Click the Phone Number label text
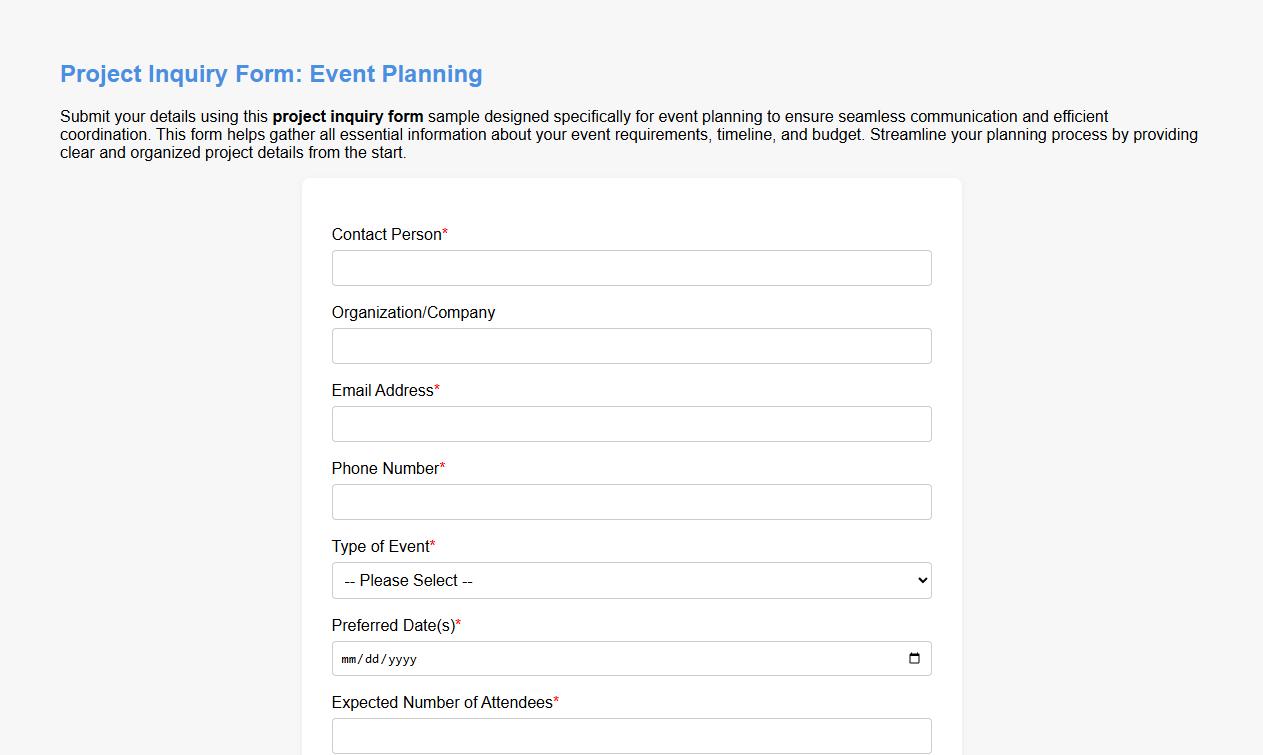 386,468
